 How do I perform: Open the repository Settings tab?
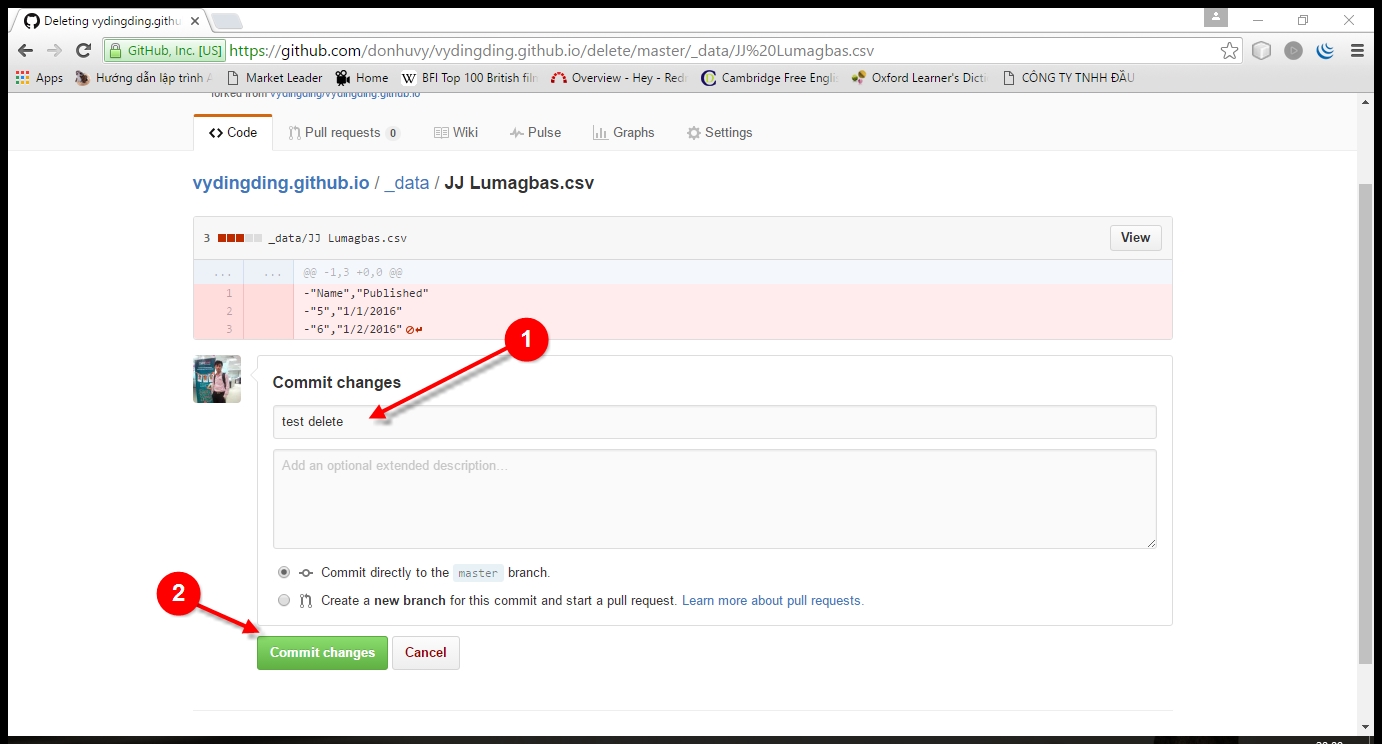719,132
